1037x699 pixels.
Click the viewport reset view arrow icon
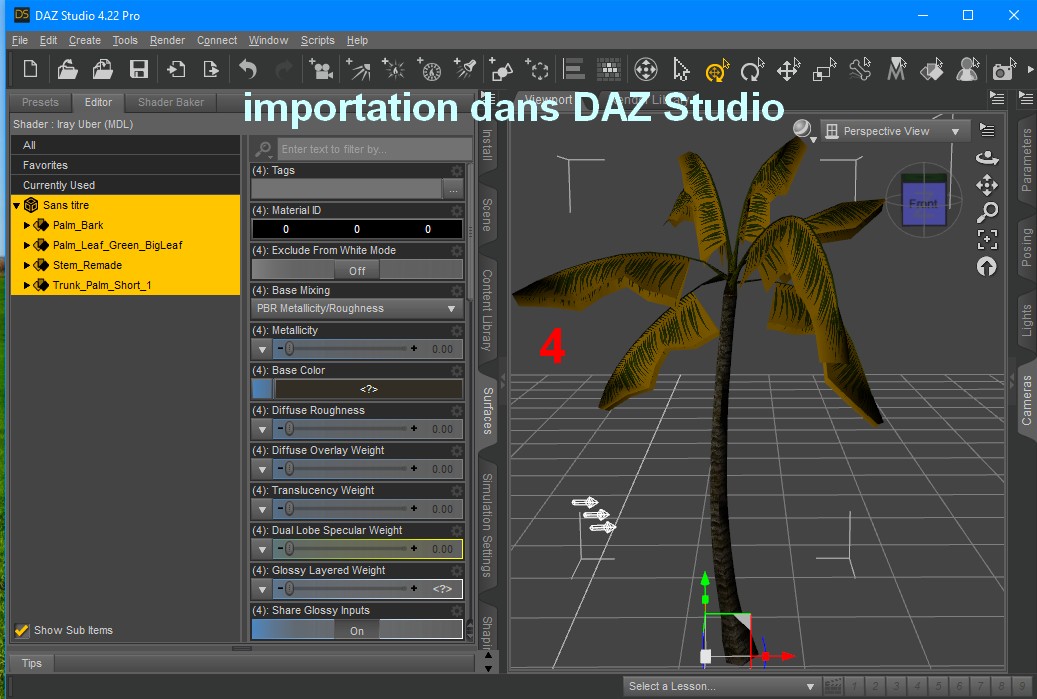986,267
